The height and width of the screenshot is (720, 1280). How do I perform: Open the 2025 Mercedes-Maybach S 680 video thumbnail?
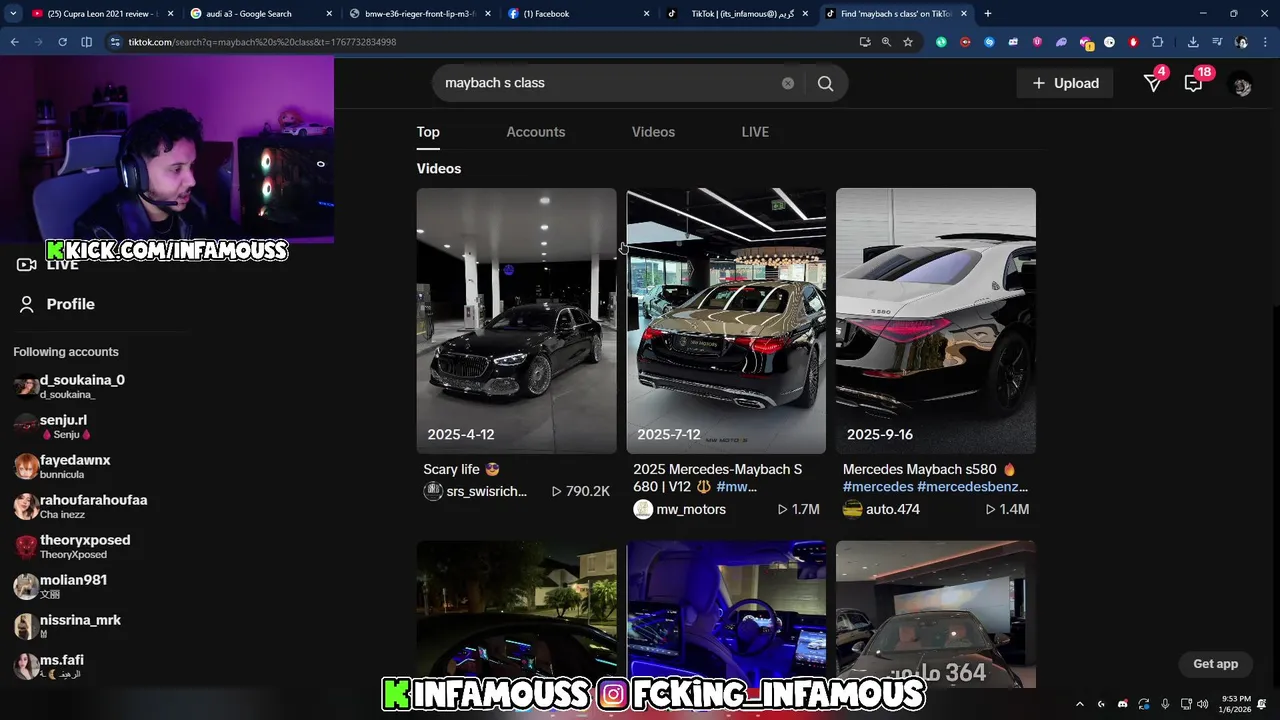click(x=726, y=321)
